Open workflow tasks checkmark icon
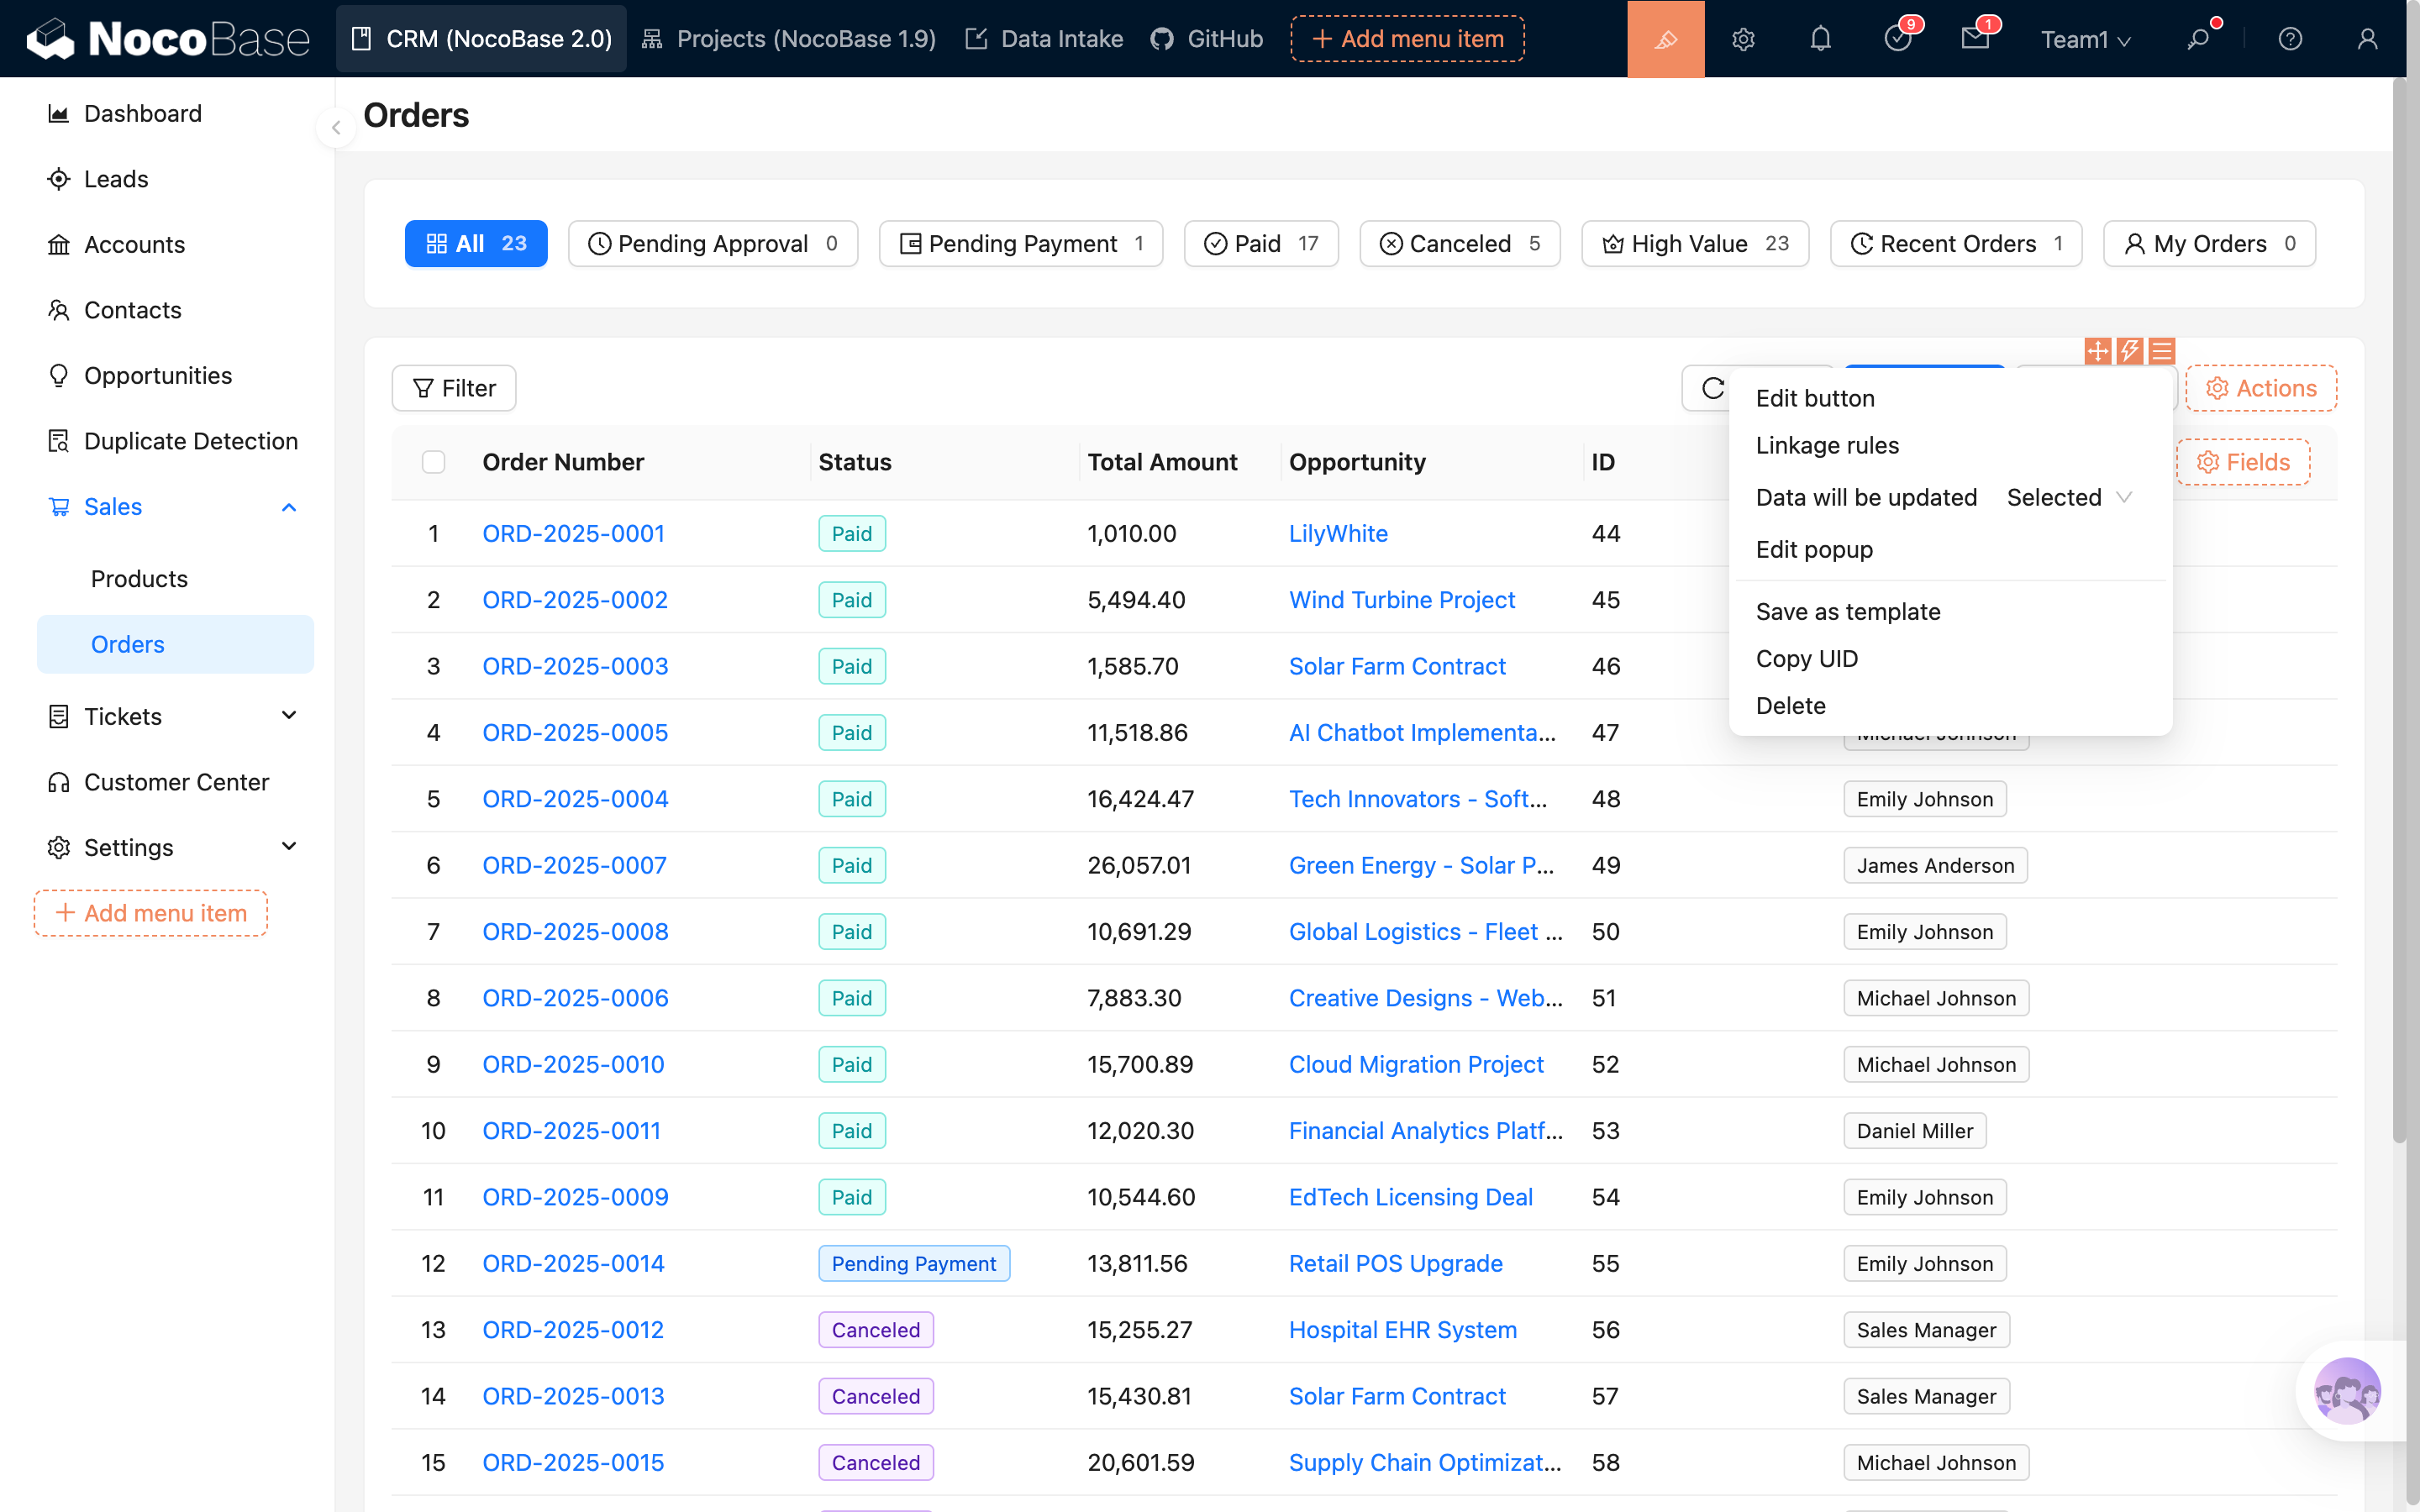The height and width of the screenshot is (1512, 2420). click(1897, 39)
